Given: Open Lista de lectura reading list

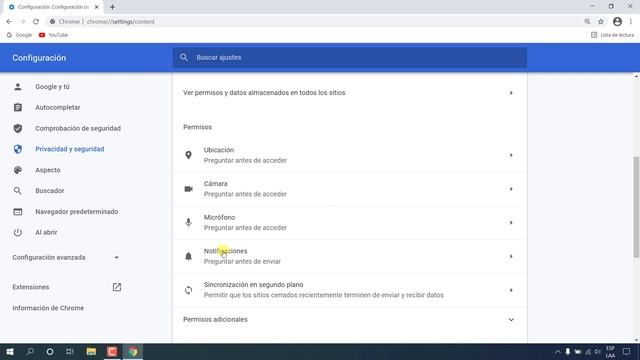Looking at the screenshot, I should 612,35.
